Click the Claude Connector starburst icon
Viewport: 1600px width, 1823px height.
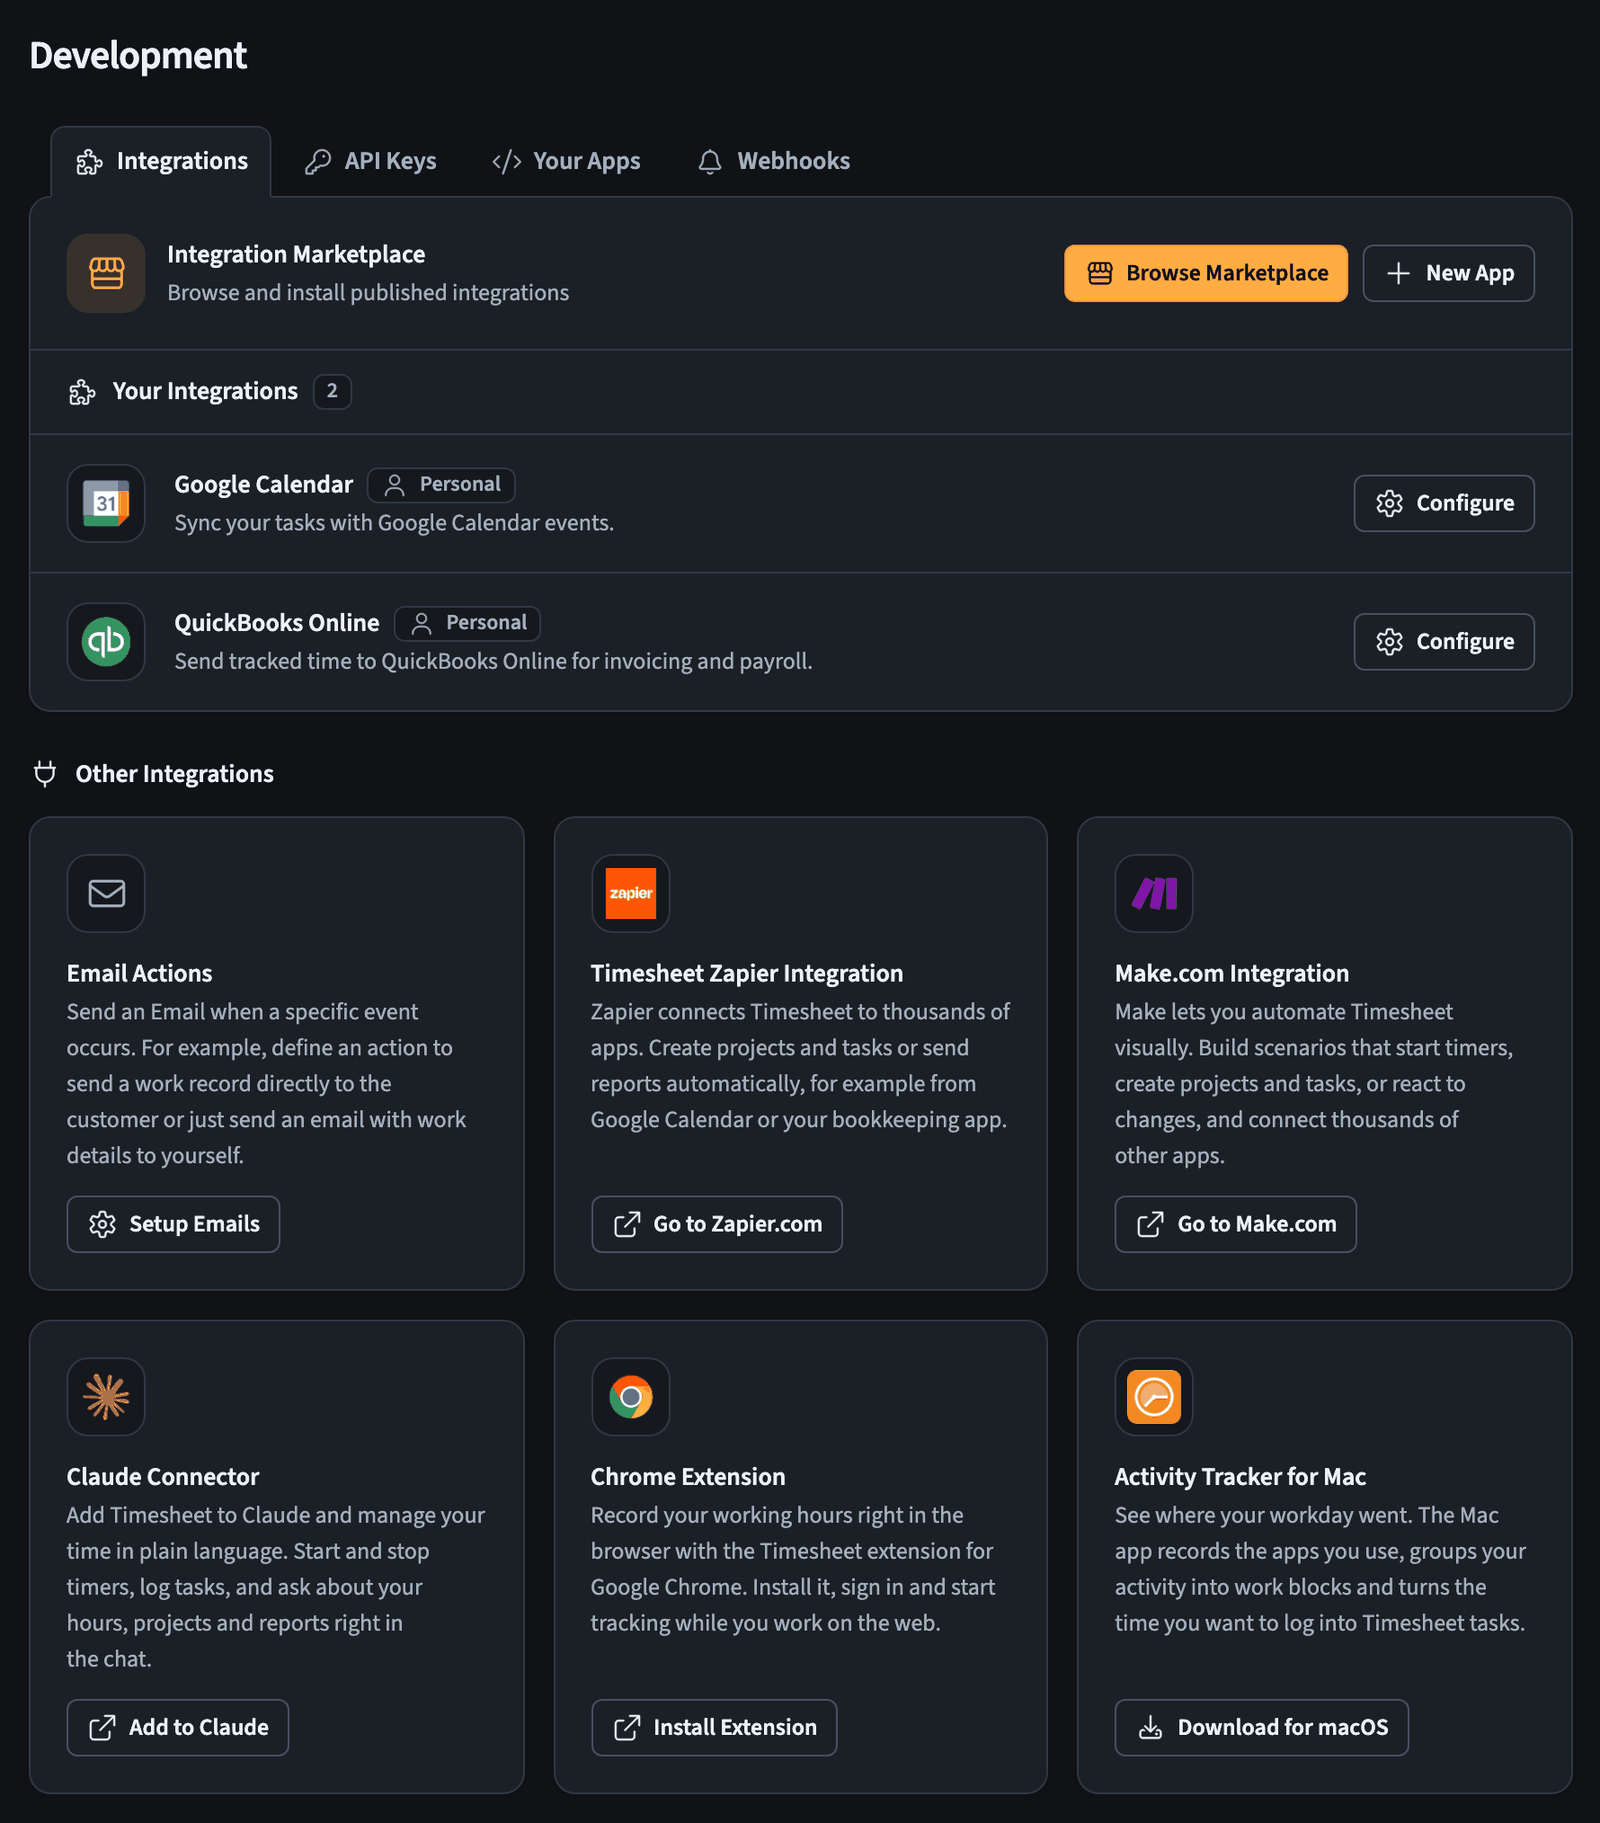coord(106,1396)
